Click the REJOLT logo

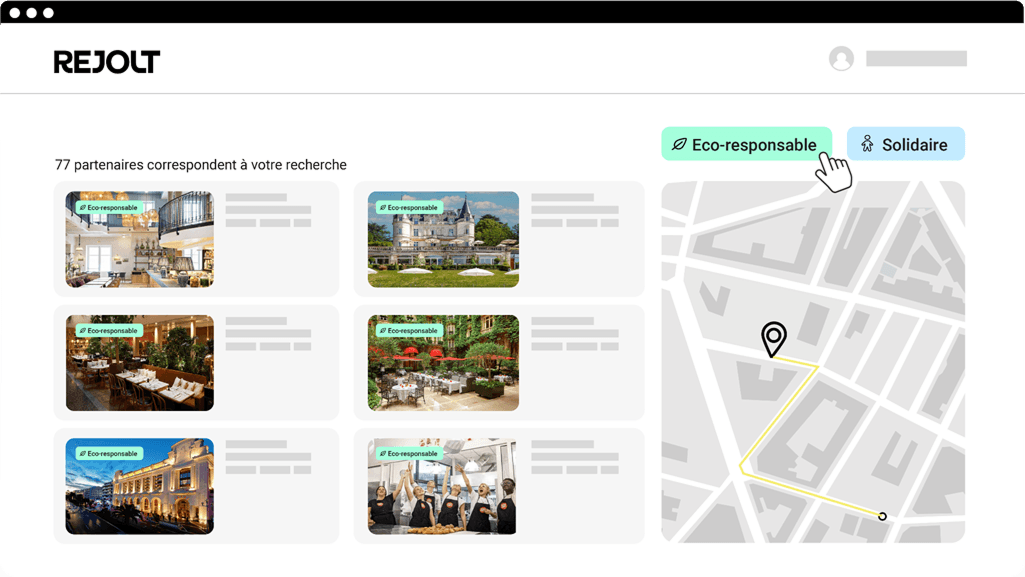point(107,62)
